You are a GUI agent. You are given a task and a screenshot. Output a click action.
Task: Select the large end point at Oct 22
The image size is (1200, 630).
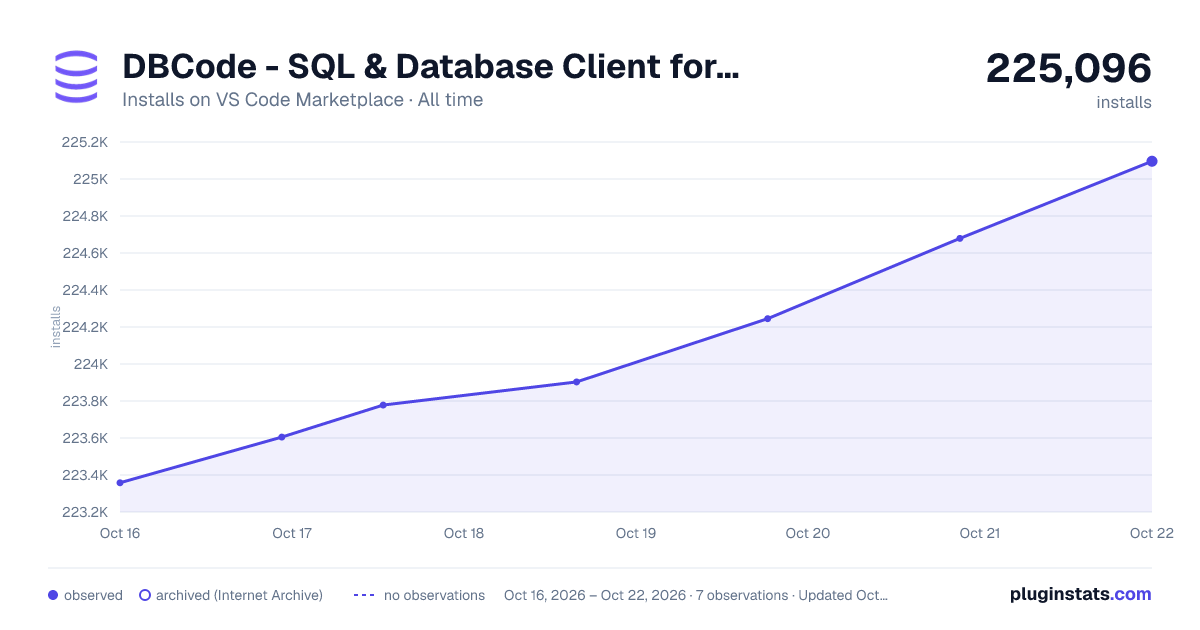(x=1152, y=161)
